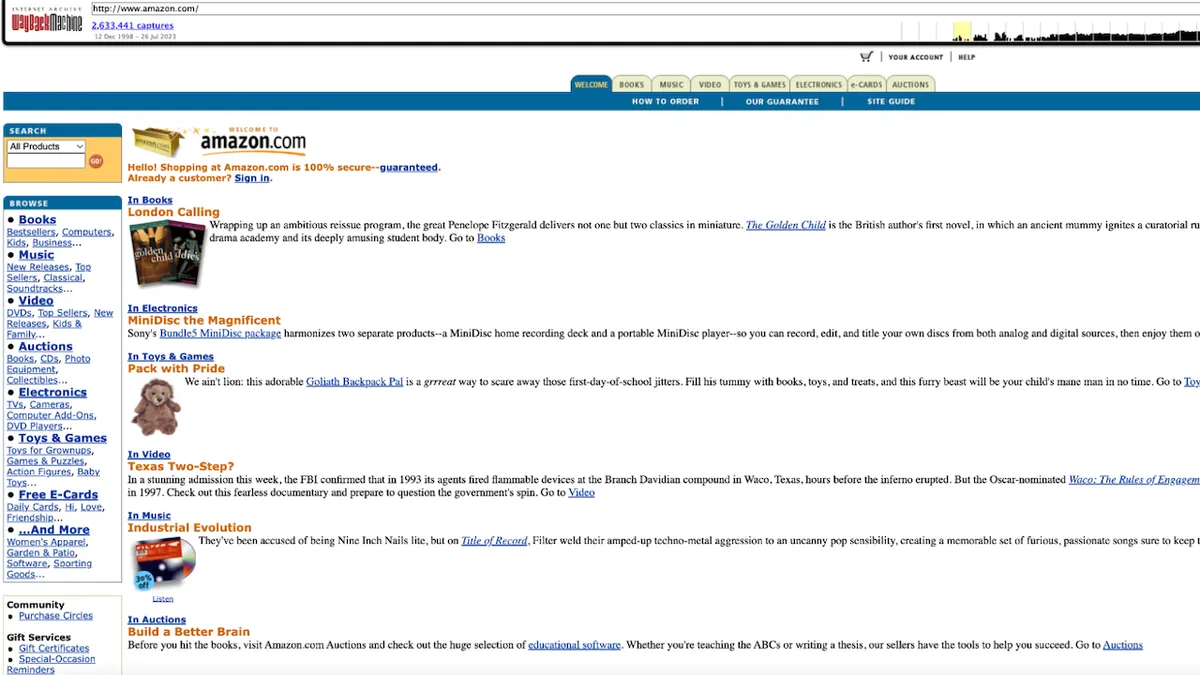Switch to the Music tab
Screen dimensions: 1200x675
672,85
